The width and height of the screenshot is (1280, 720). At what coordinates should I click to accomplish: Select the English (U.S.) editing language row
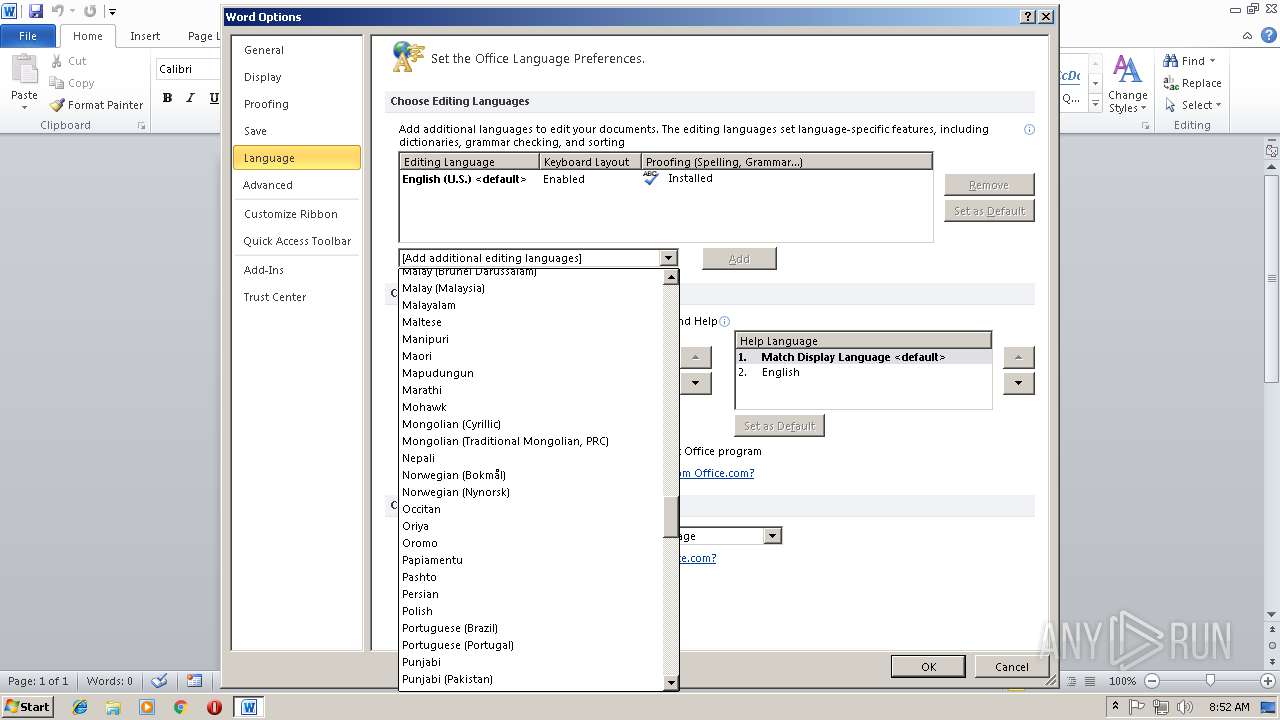(665, 179)
